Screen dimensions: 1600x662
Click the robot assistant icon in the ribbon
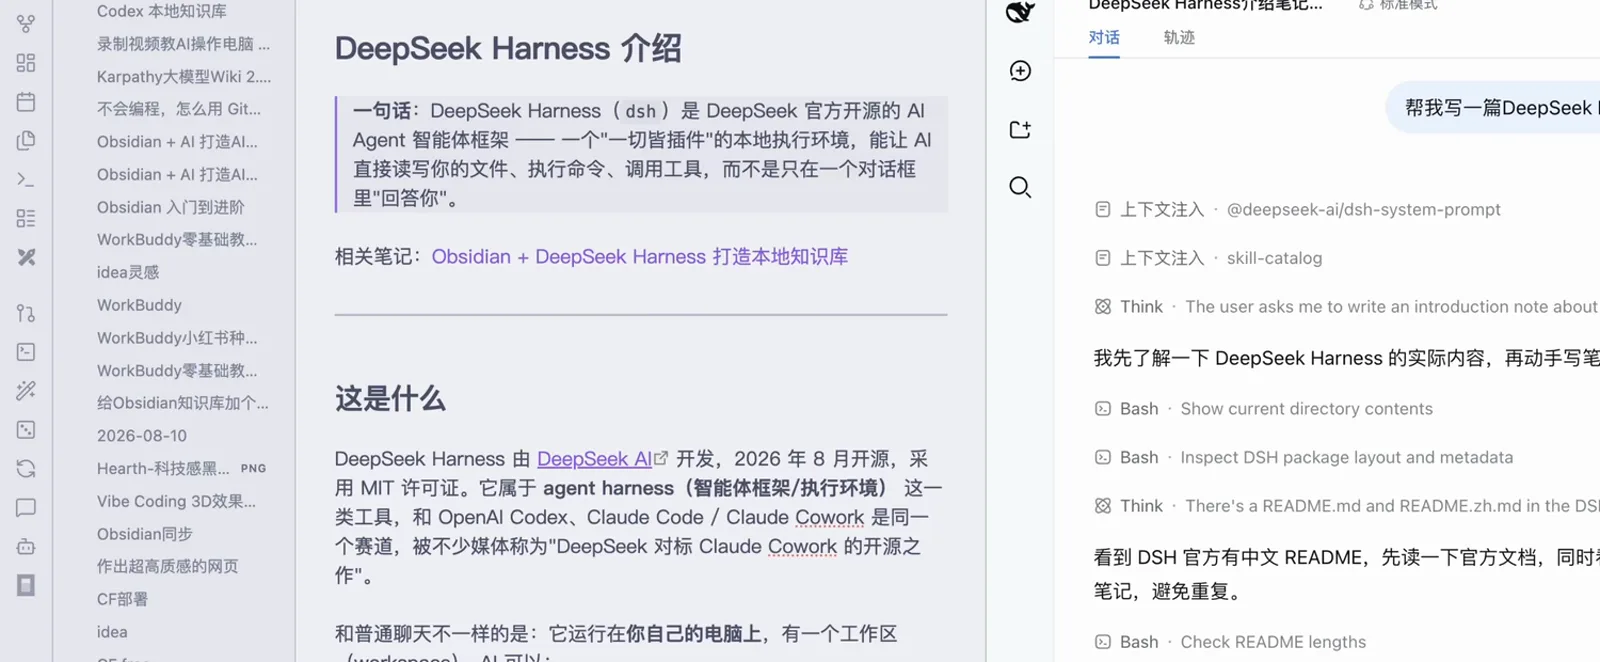26,546
